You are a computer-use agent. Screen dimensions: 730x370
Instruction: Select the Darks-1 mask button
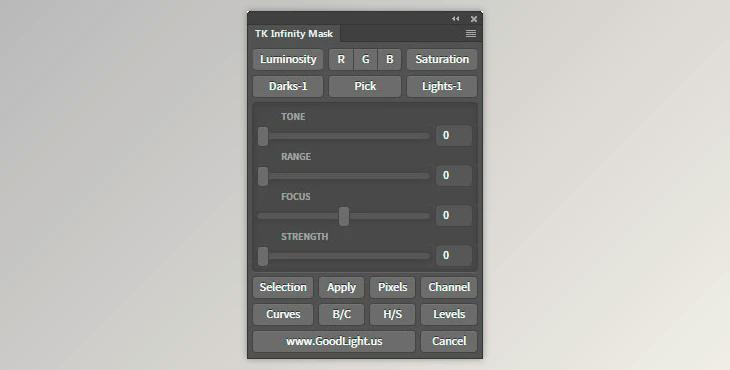pos(288,87)
